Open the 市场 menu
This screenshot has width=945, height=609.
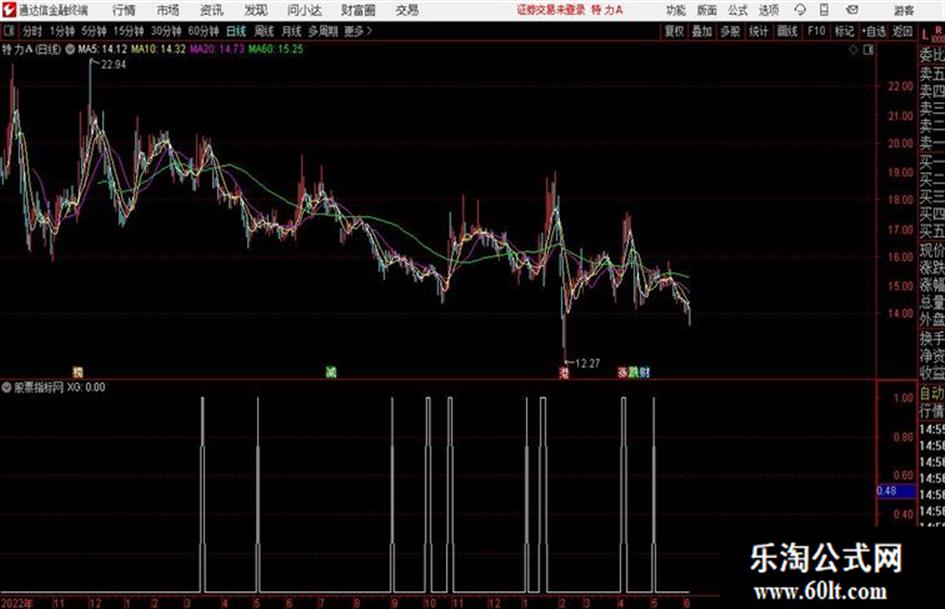pos(168,10)
